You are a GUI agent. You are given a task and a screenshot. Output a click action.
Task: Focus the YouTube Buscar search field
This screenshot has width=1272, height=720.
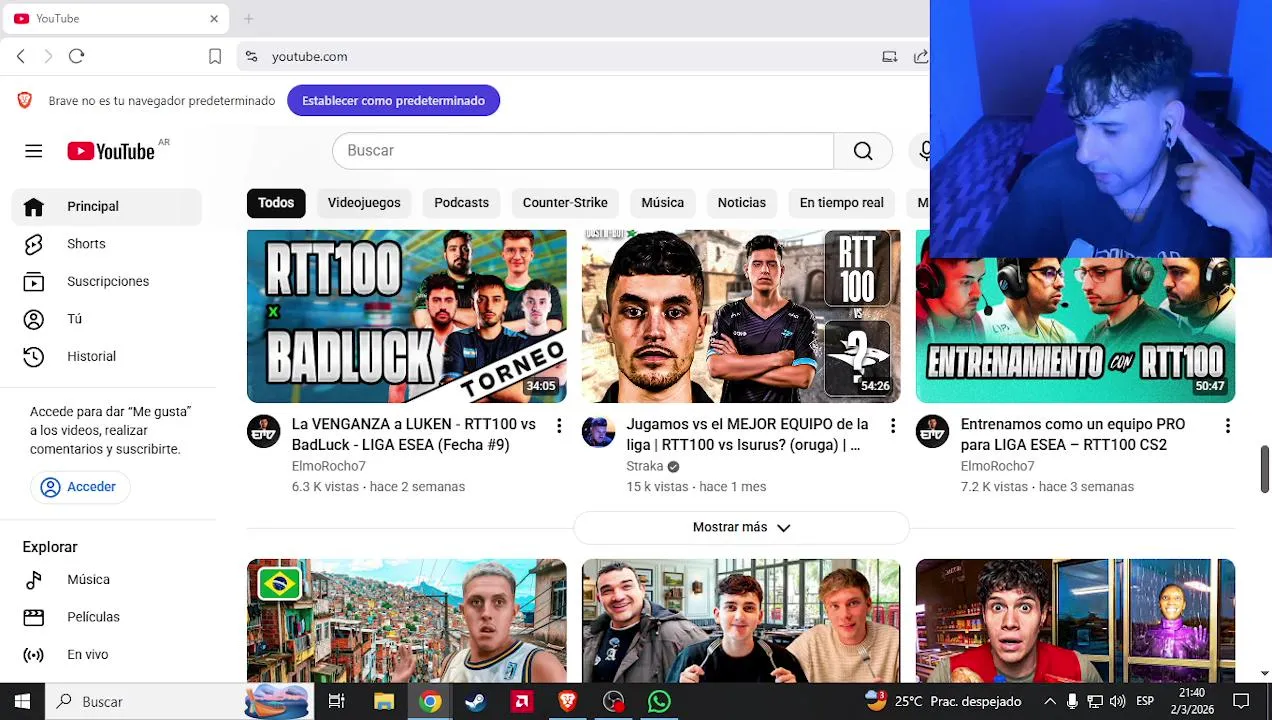583,151
